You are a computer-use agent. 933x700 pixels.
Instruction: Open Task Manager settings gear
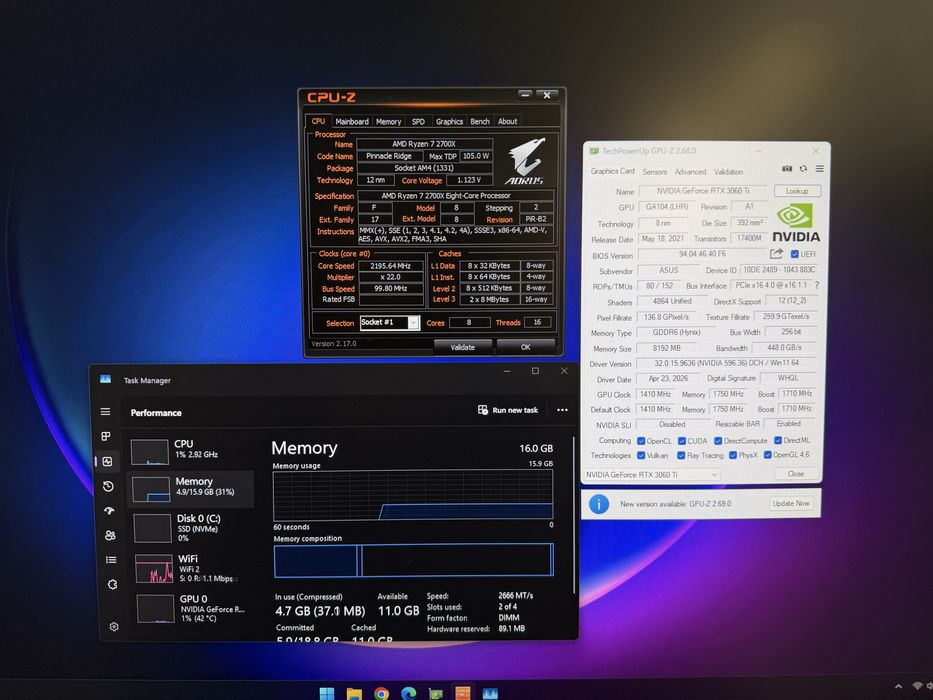point(114,627)
